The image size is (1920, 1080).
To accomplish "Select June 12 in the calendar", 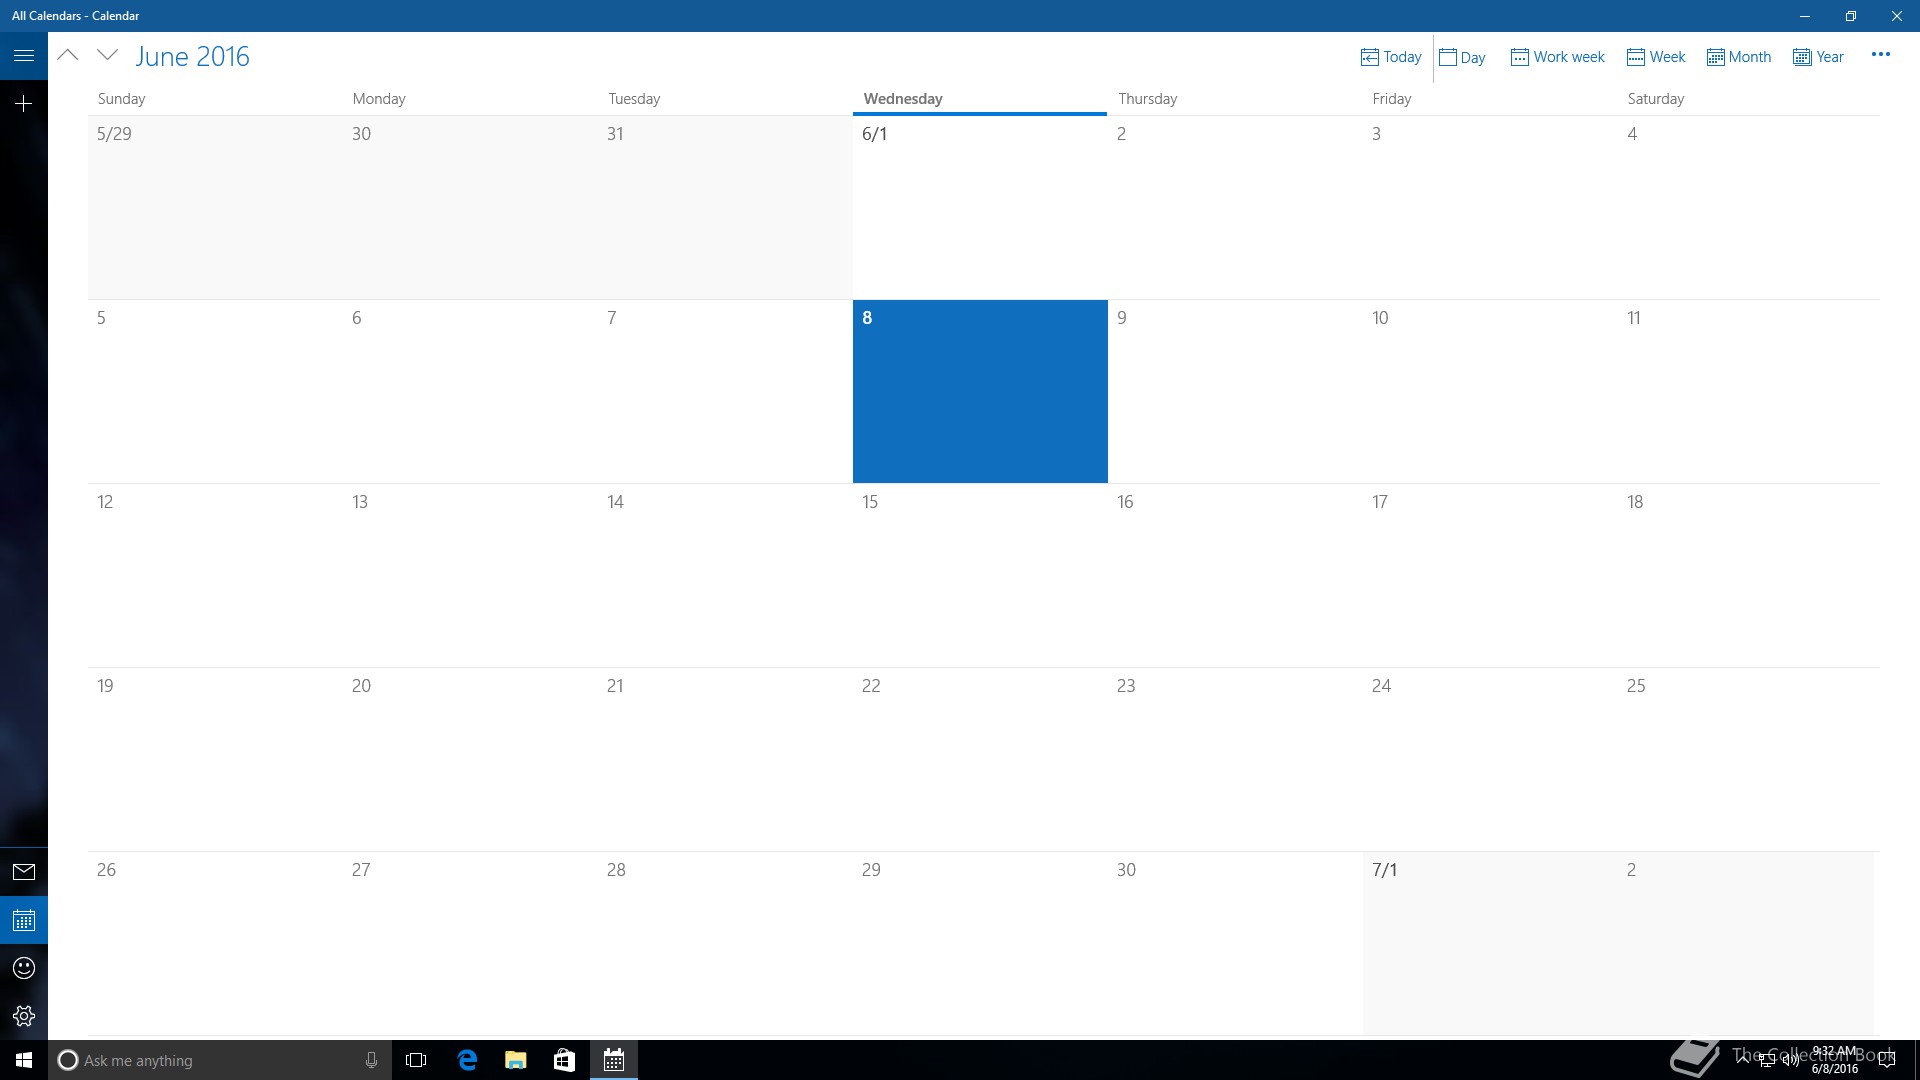I will tap(215, 575).
